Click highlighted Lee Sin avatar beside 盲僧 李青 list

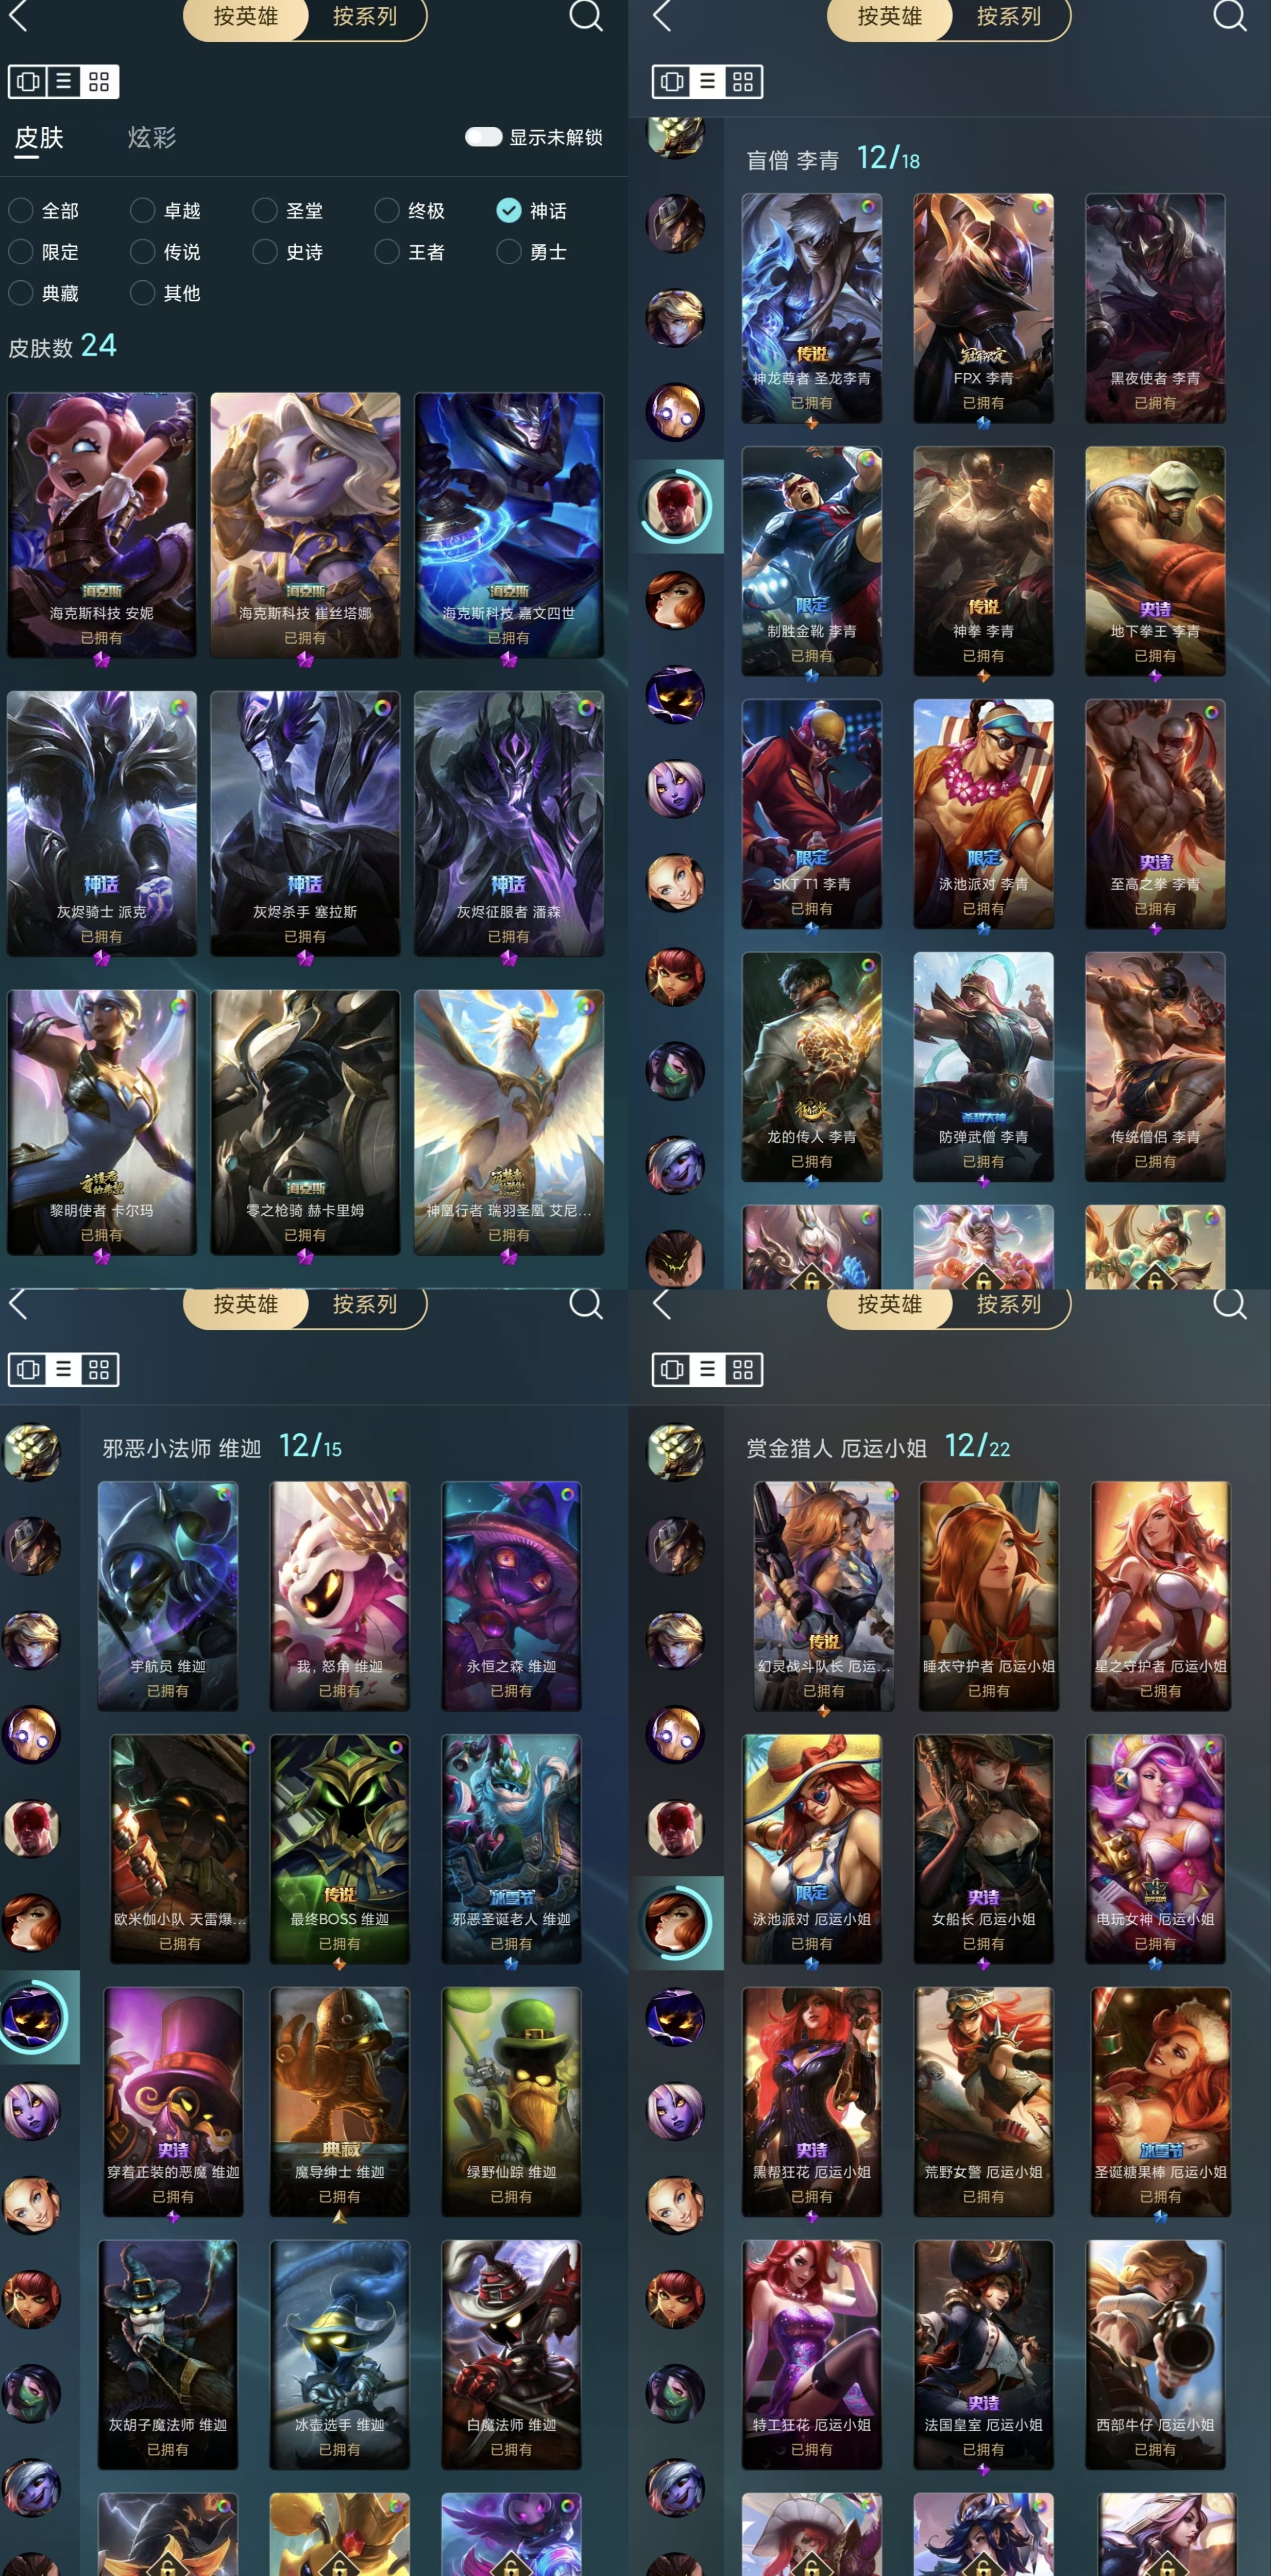[676, 506]
